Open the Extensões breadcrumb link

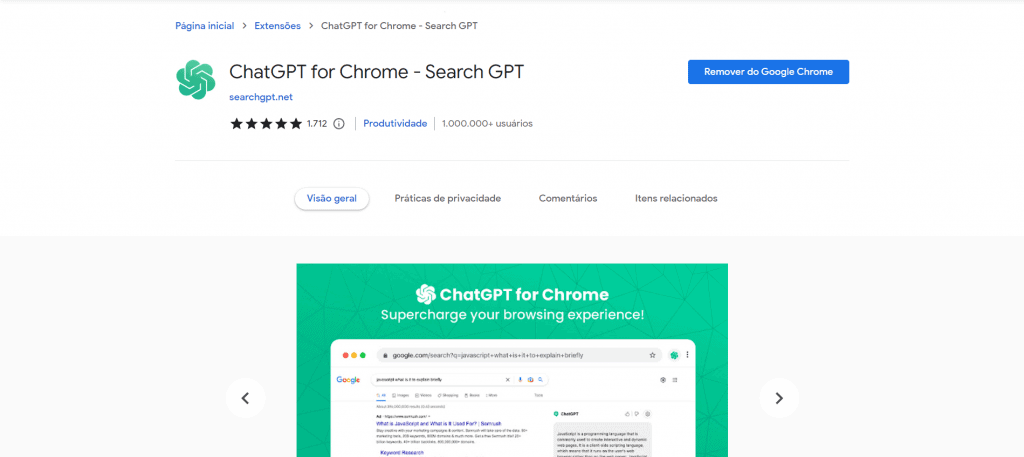click(x=278, y=26)
